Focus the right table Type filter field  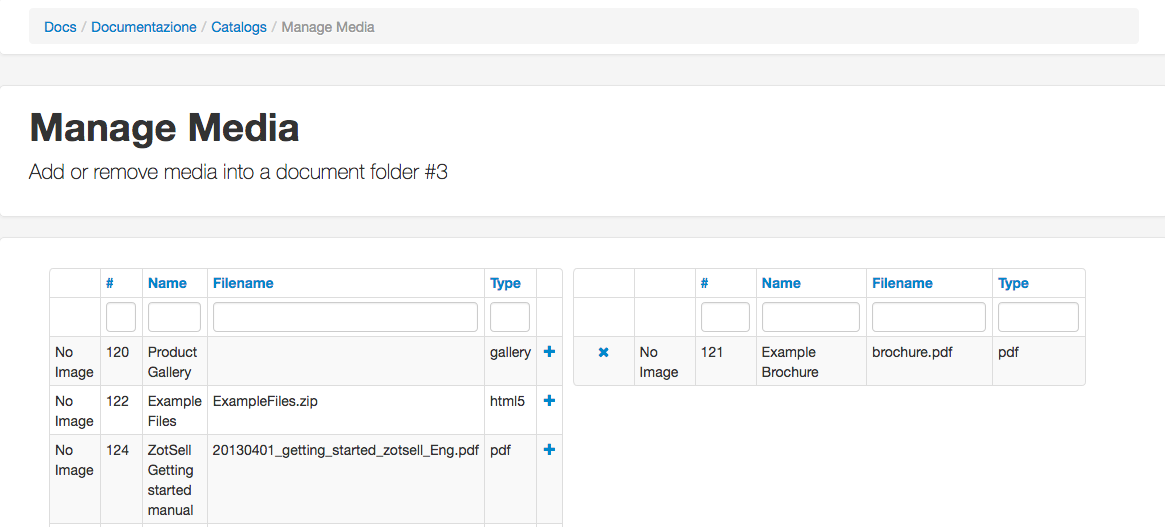(1038, 317)
